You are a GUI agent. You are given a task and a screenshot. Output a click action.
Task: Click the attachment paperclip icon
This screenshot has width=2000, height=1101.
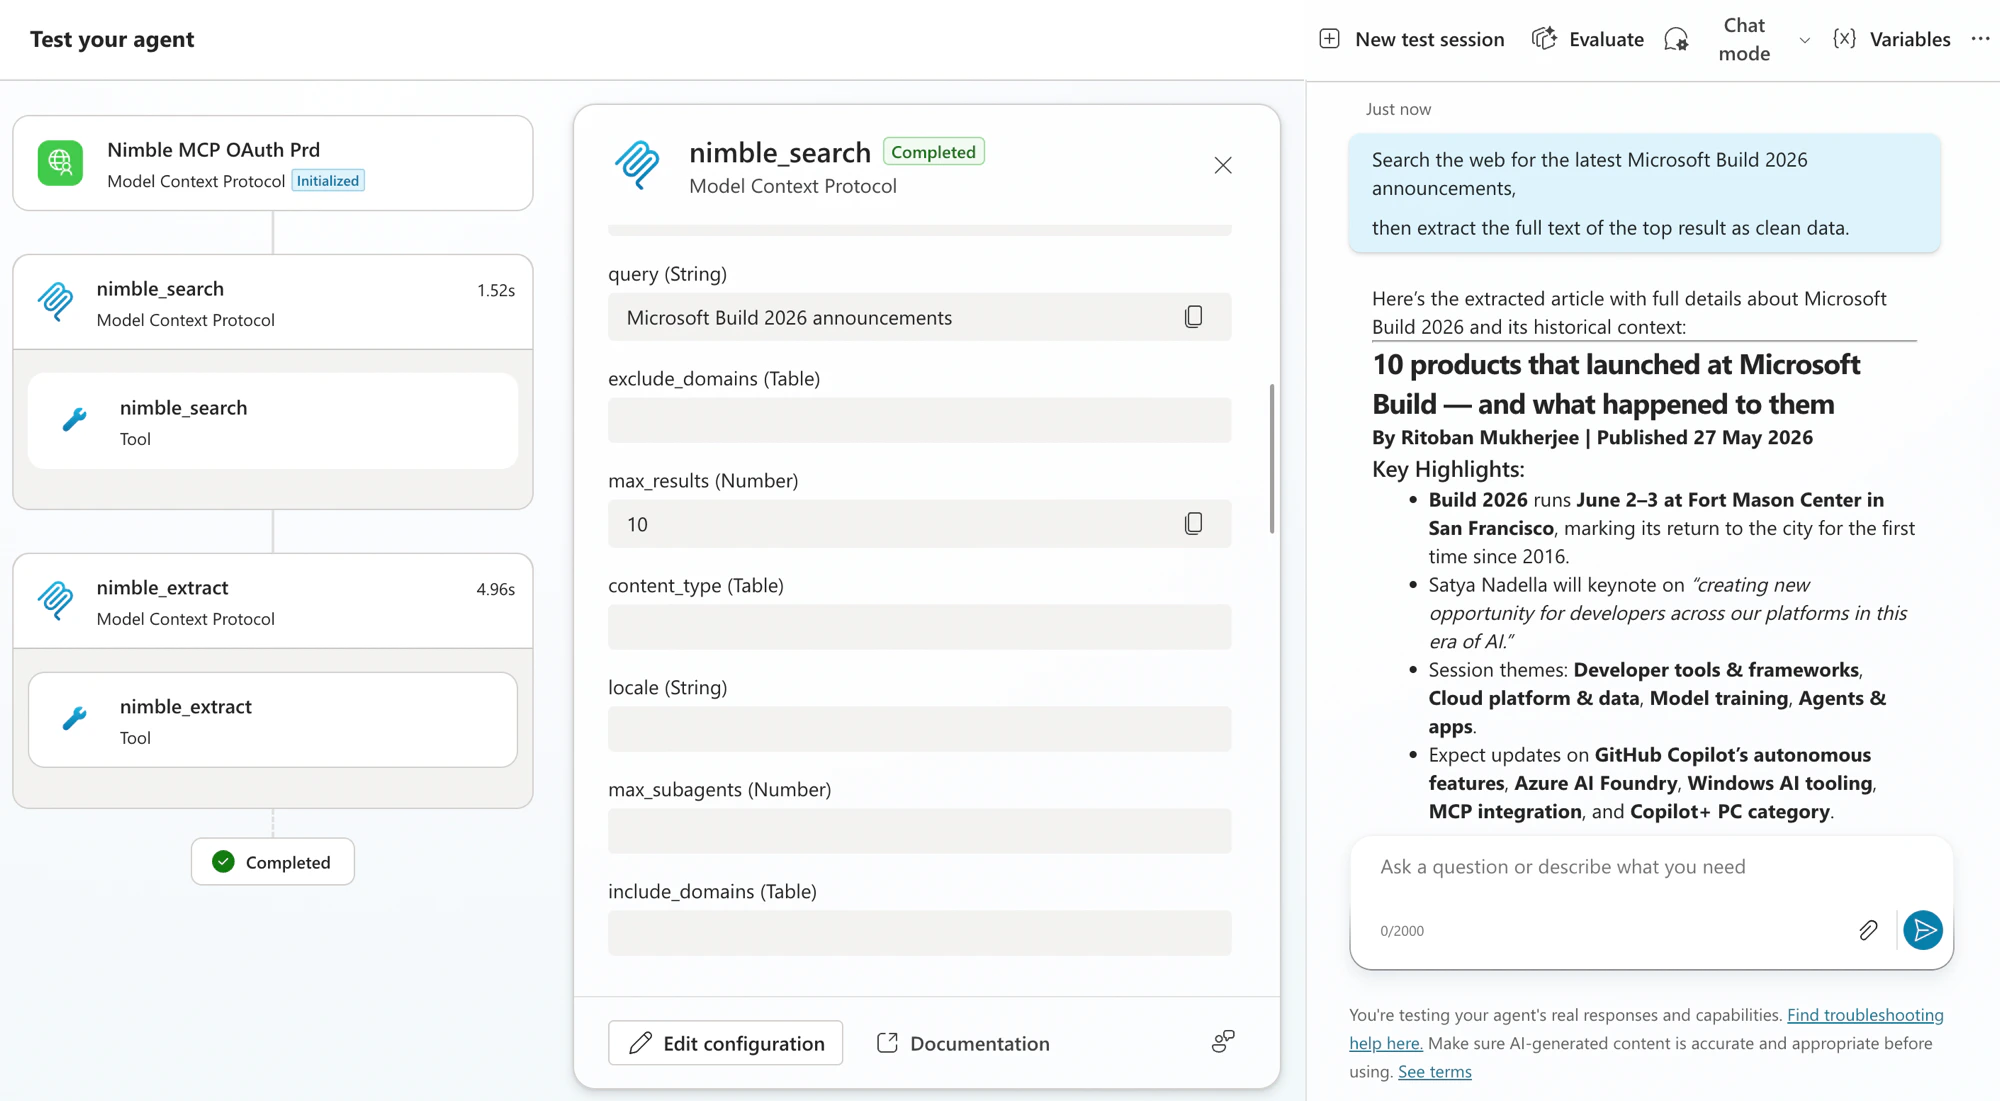(x=1868, y=931)
